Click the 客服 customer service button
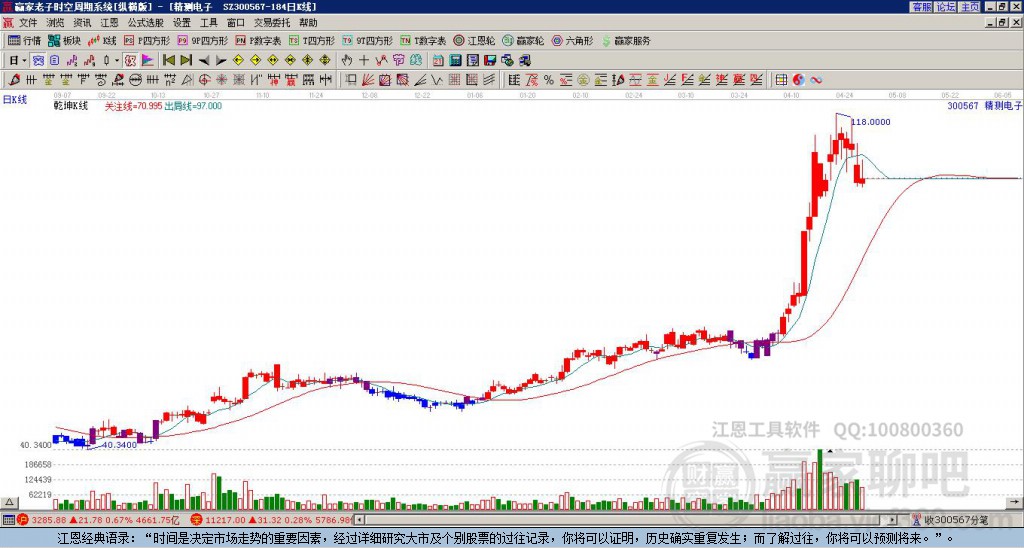 (x=922, y=7)
